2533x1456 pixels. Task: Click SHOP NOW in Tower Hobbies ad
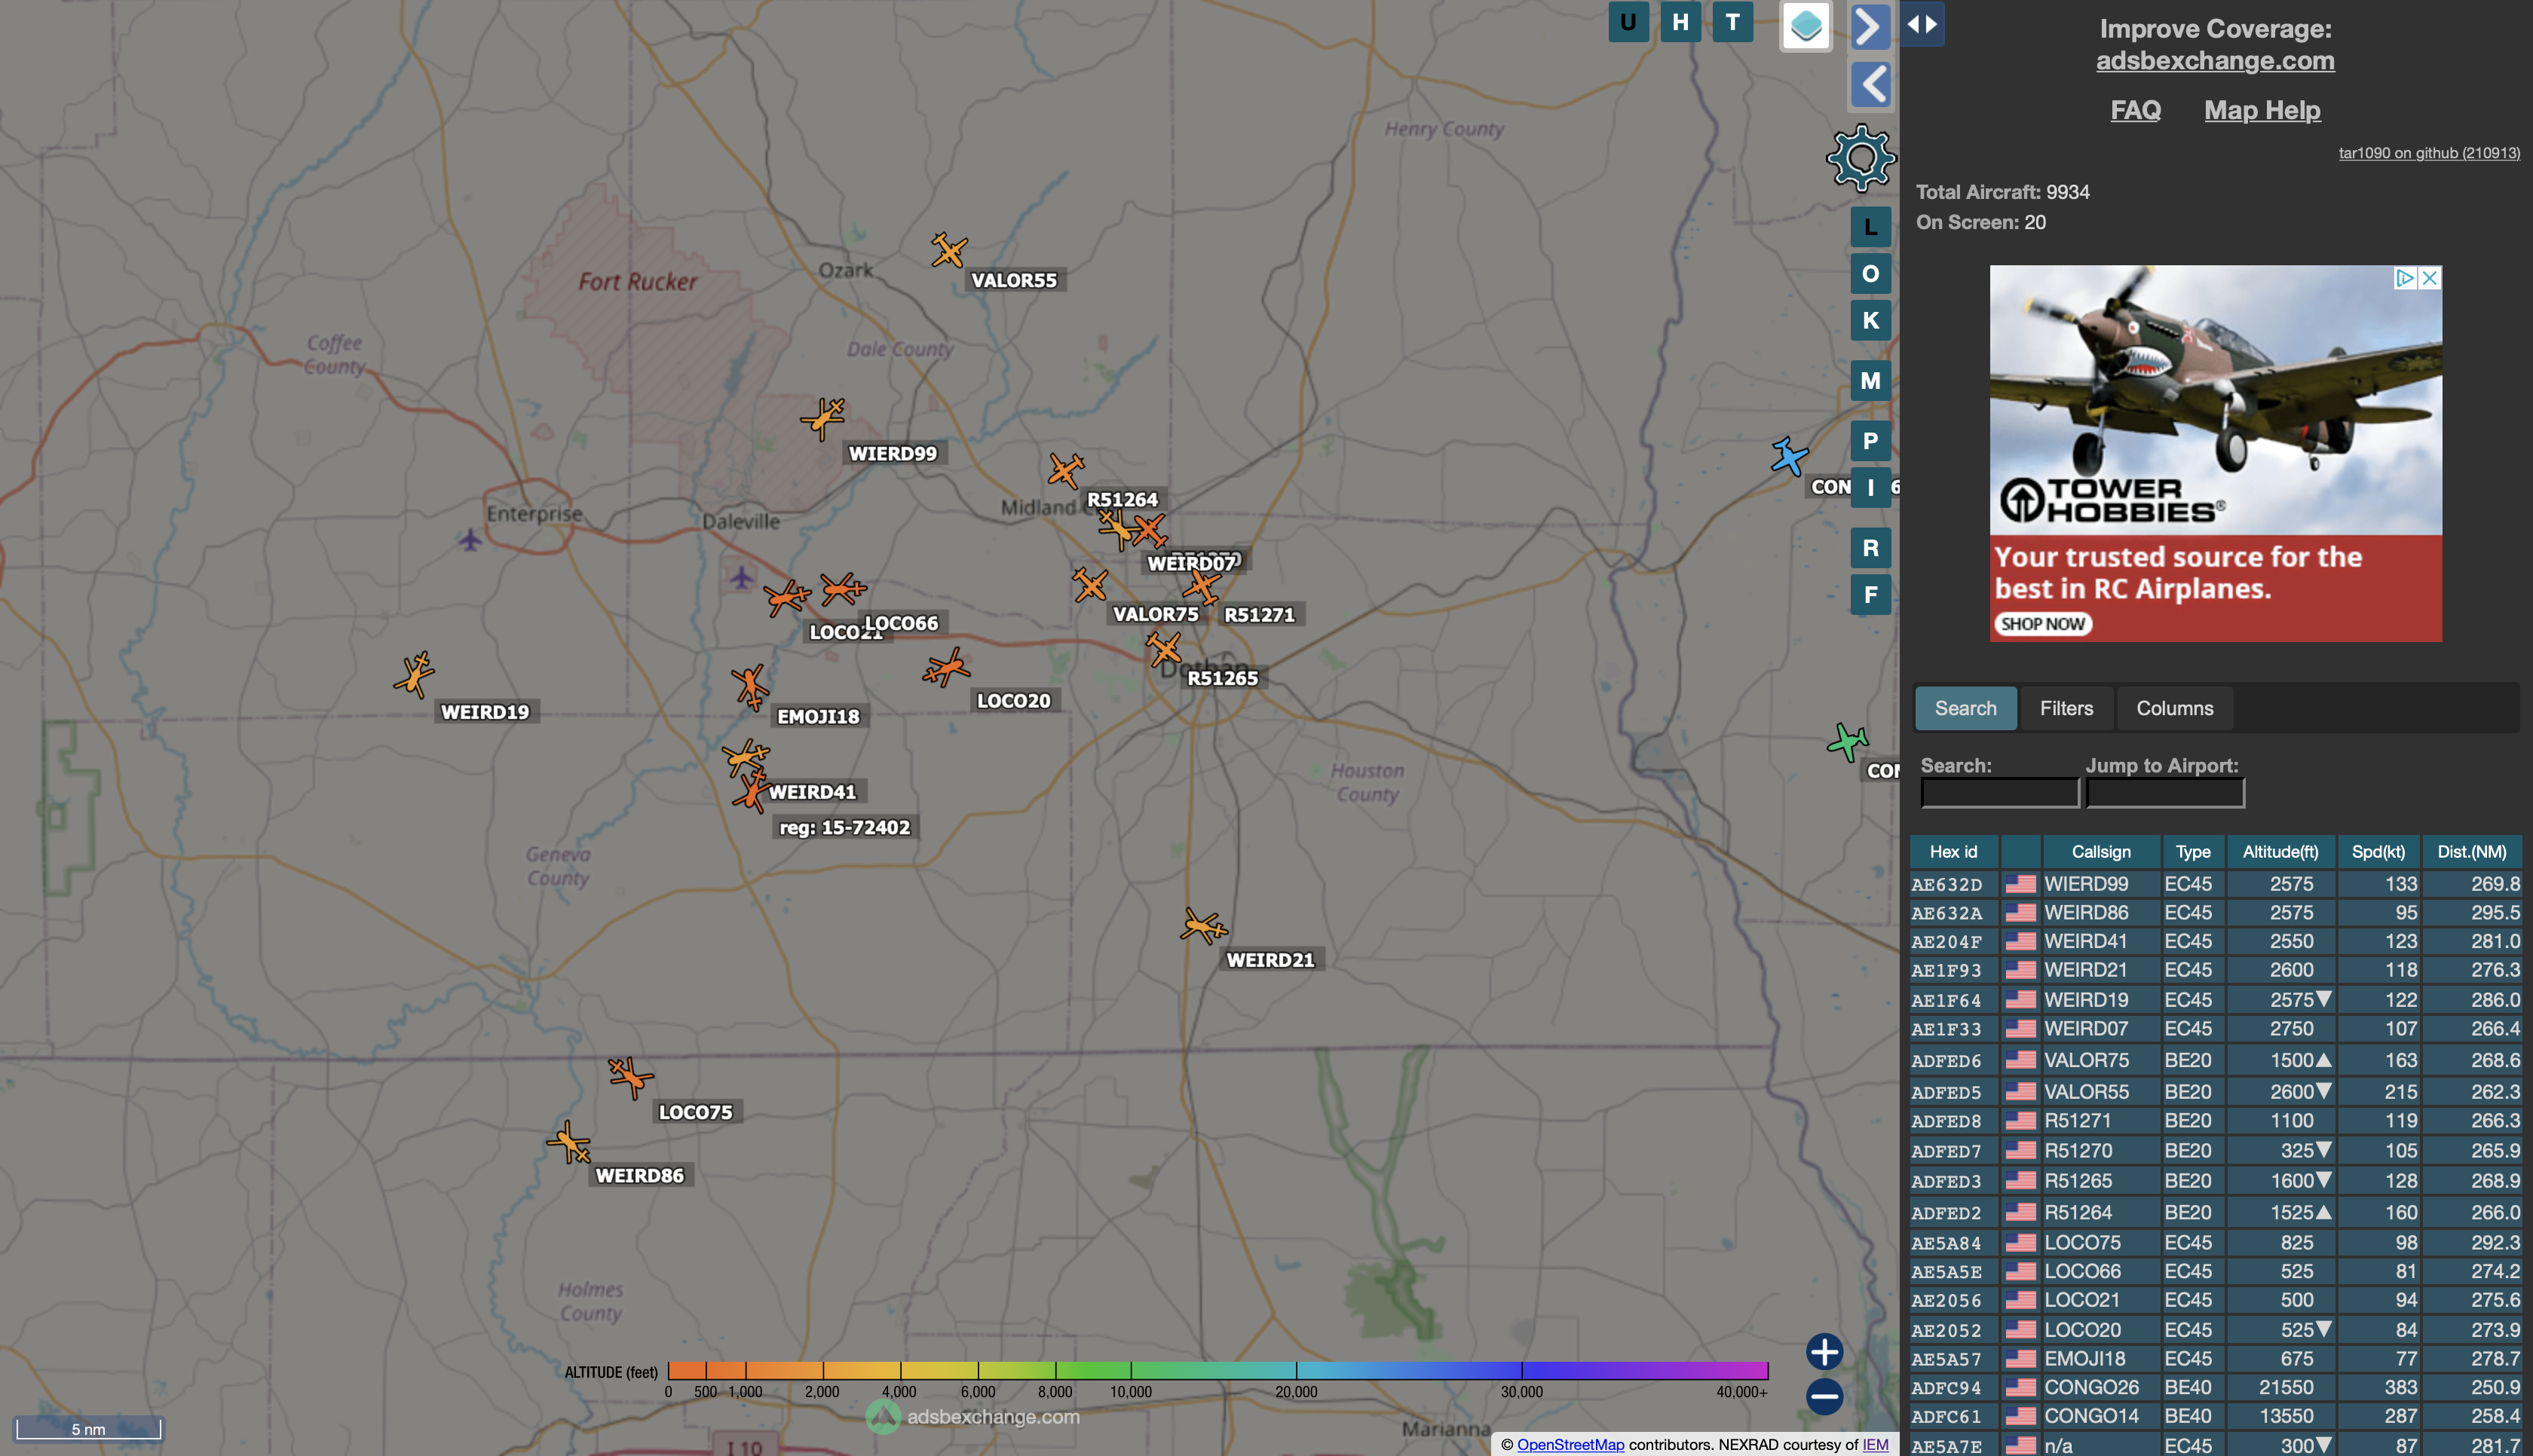(2042, 624)
